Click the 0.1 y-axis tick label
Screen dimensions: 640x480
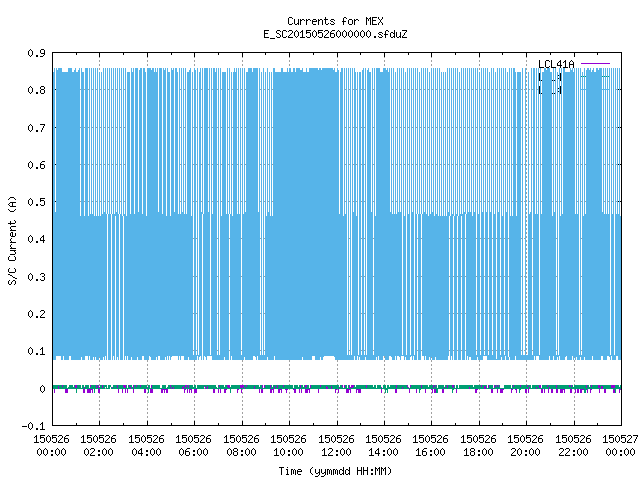coord(36,351)
